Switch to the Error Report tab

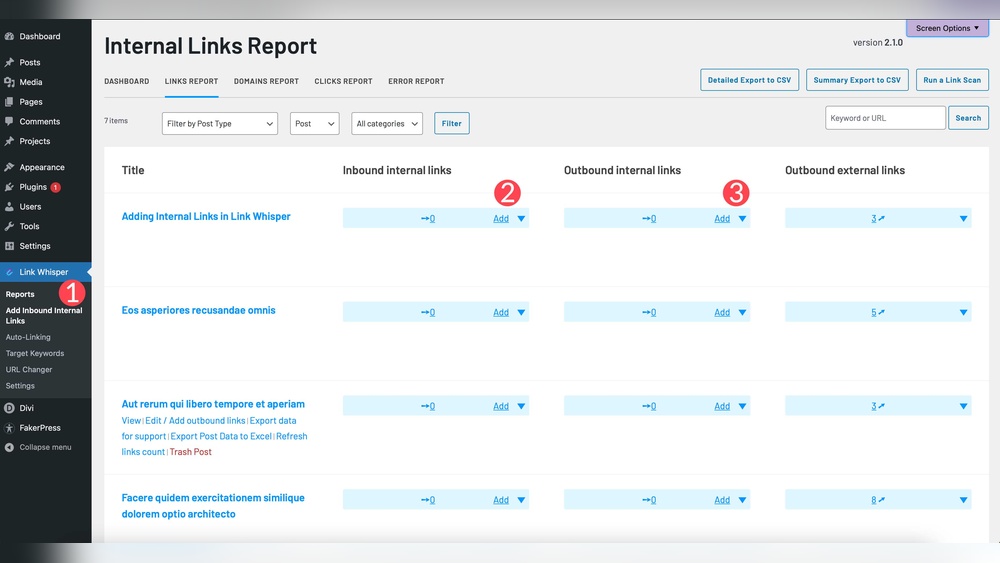416,81
